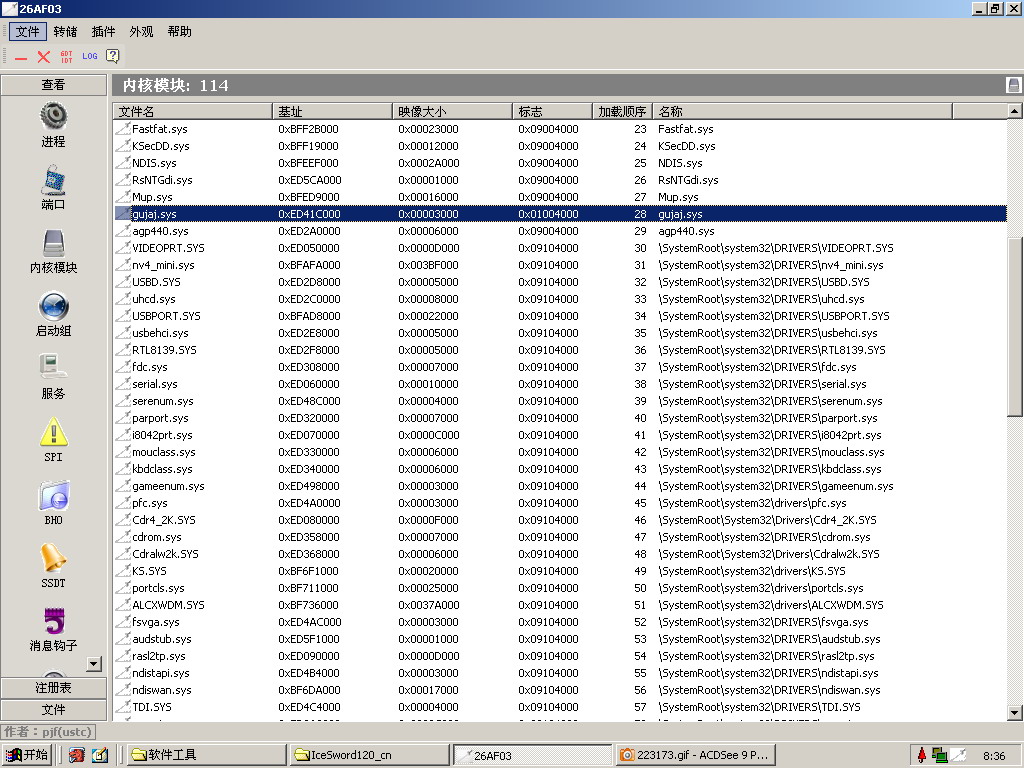Switch to the 查看 sidebar panel
This screenshot has width=1024, height=768.
click(54, 85)
